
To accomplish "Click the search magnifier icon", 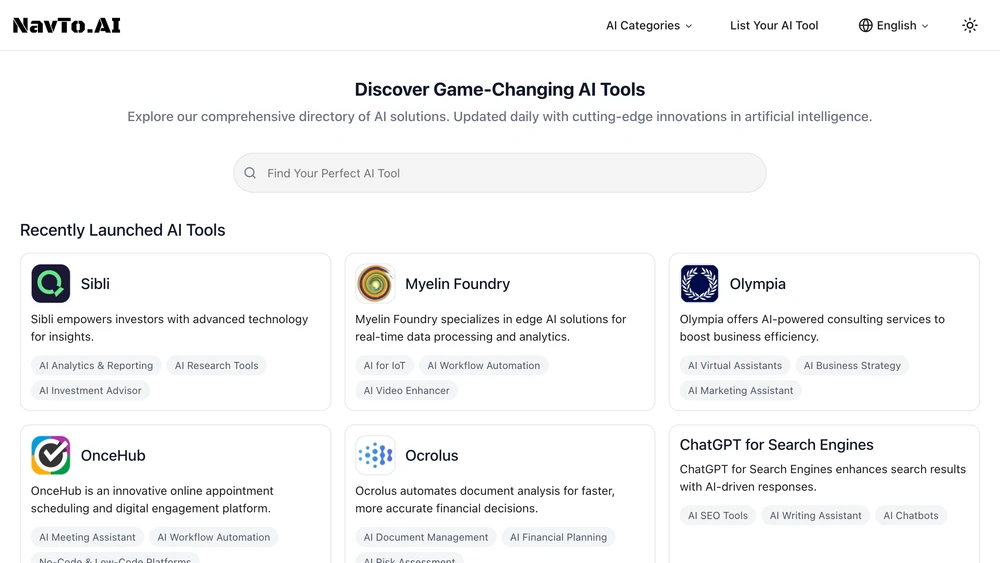I will (250, 173).
